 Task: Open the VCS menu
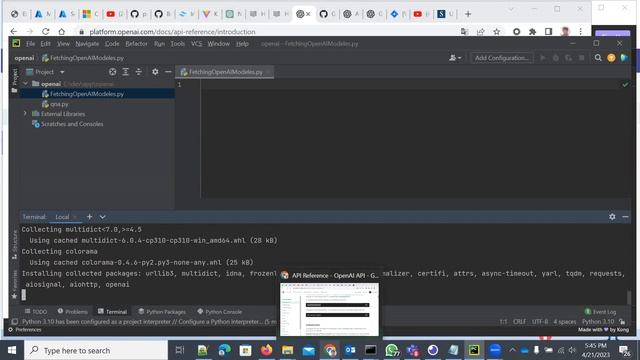196,44
